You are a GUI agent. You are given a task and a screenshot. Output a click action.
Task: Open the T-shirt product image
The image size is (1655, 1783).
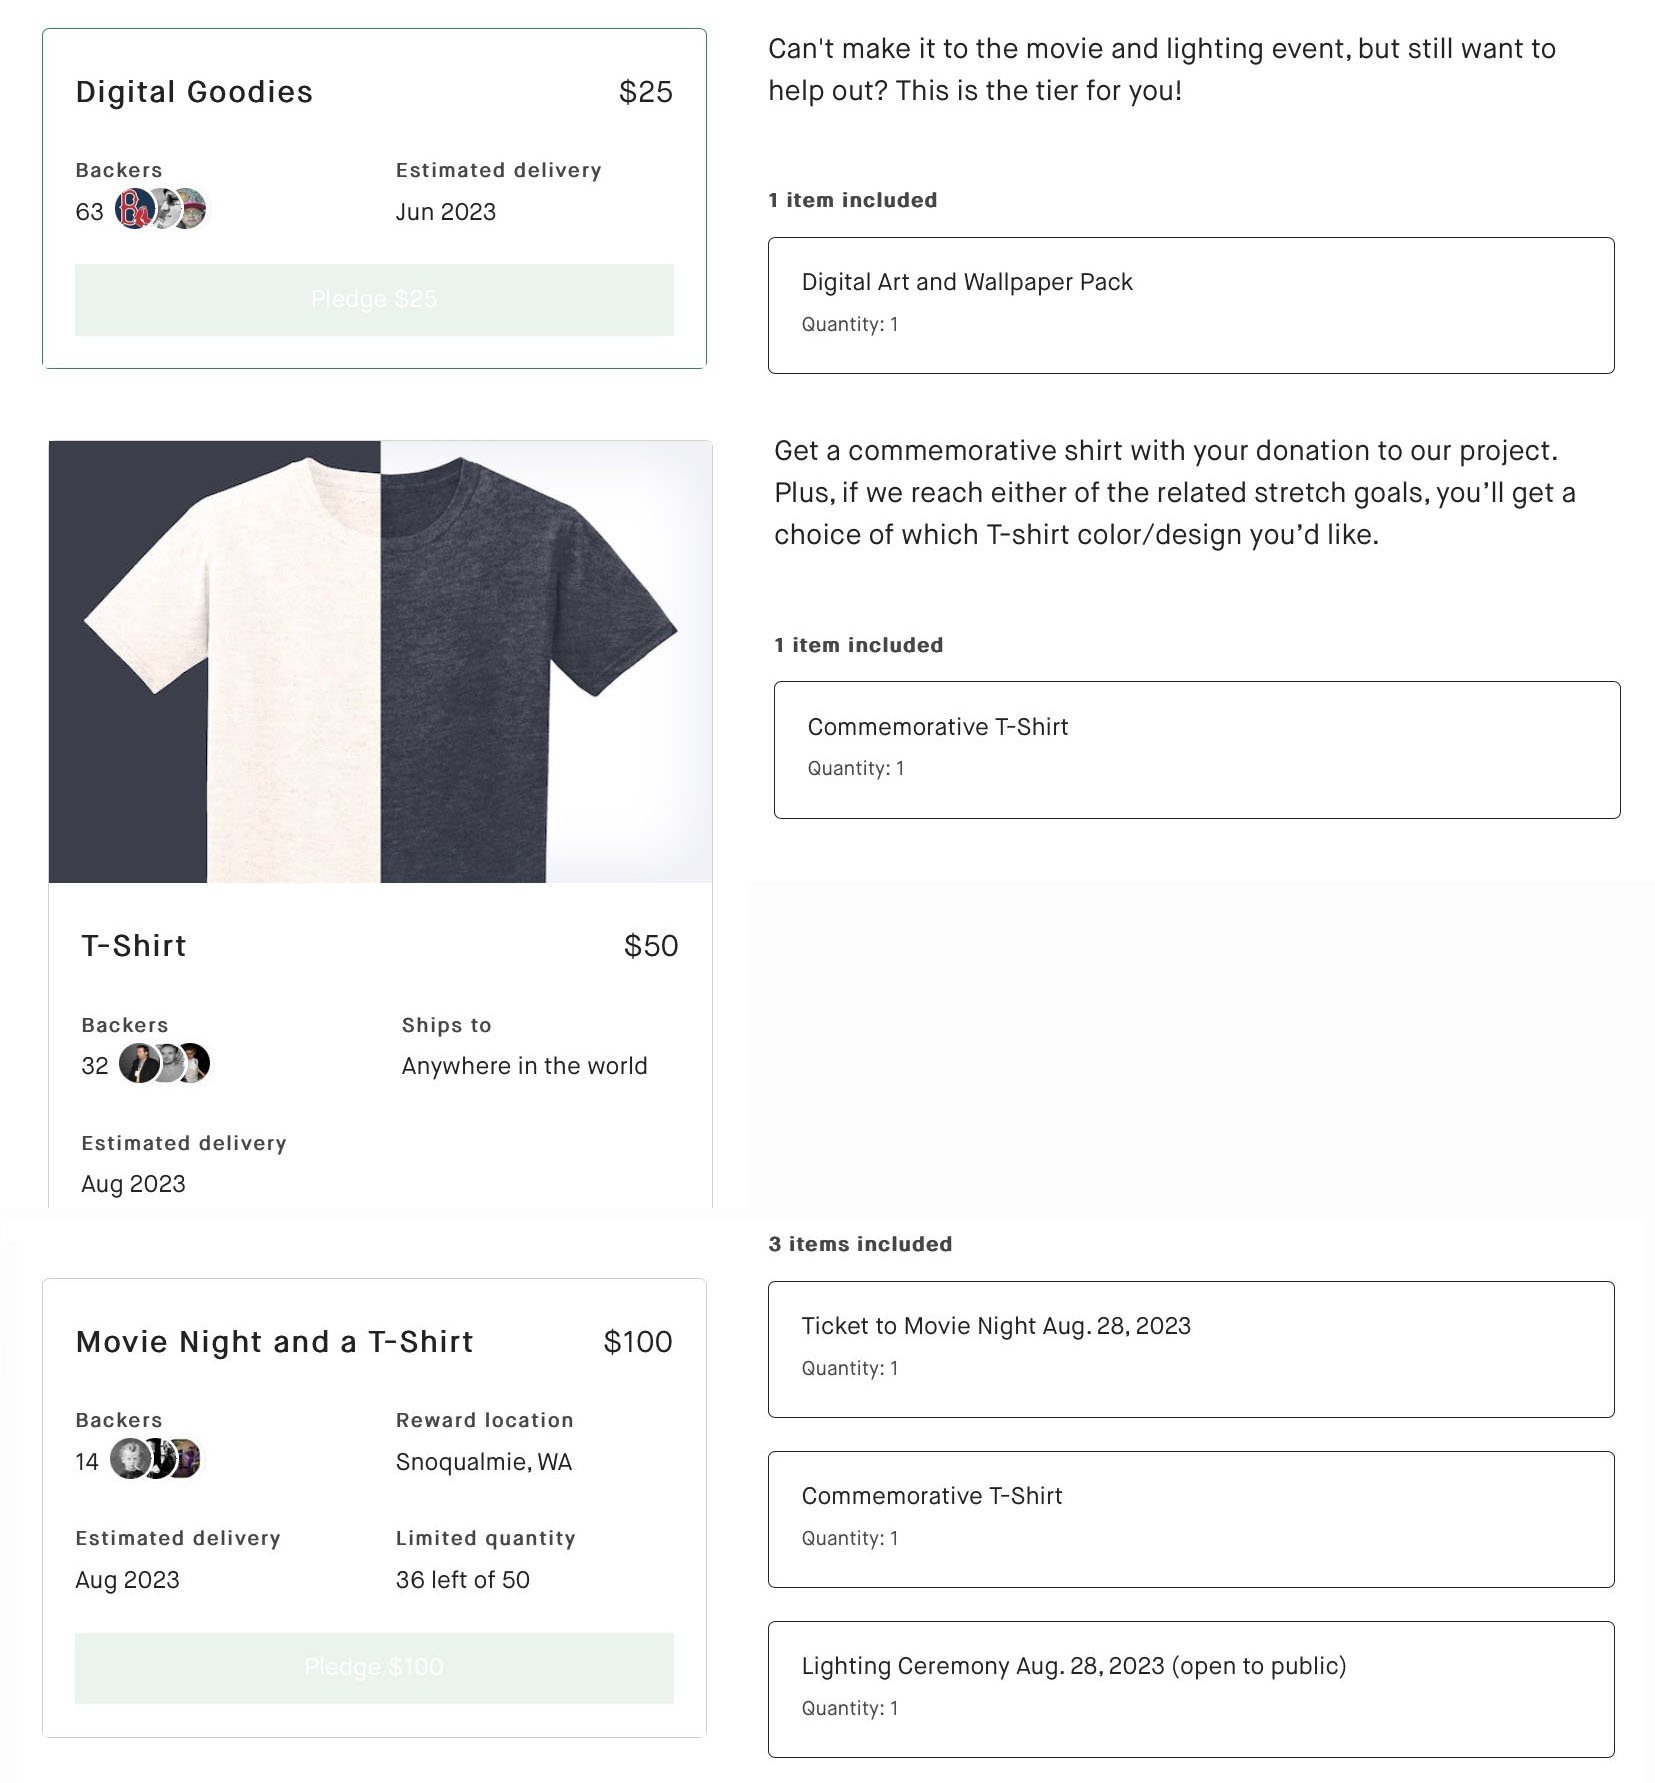380,661
